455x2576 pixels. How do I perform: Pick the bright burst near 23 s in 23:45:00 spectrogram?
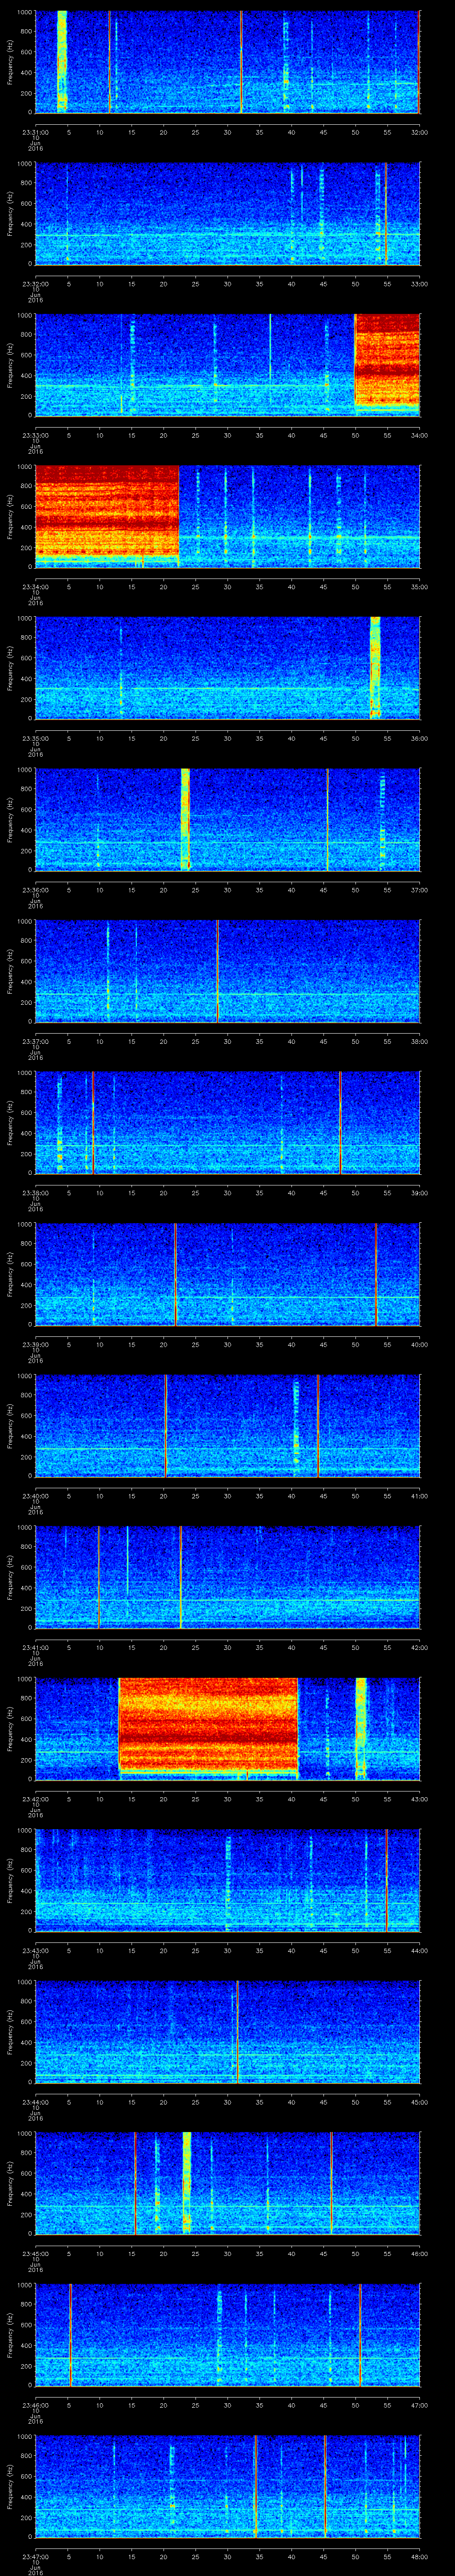[186, 2182]
